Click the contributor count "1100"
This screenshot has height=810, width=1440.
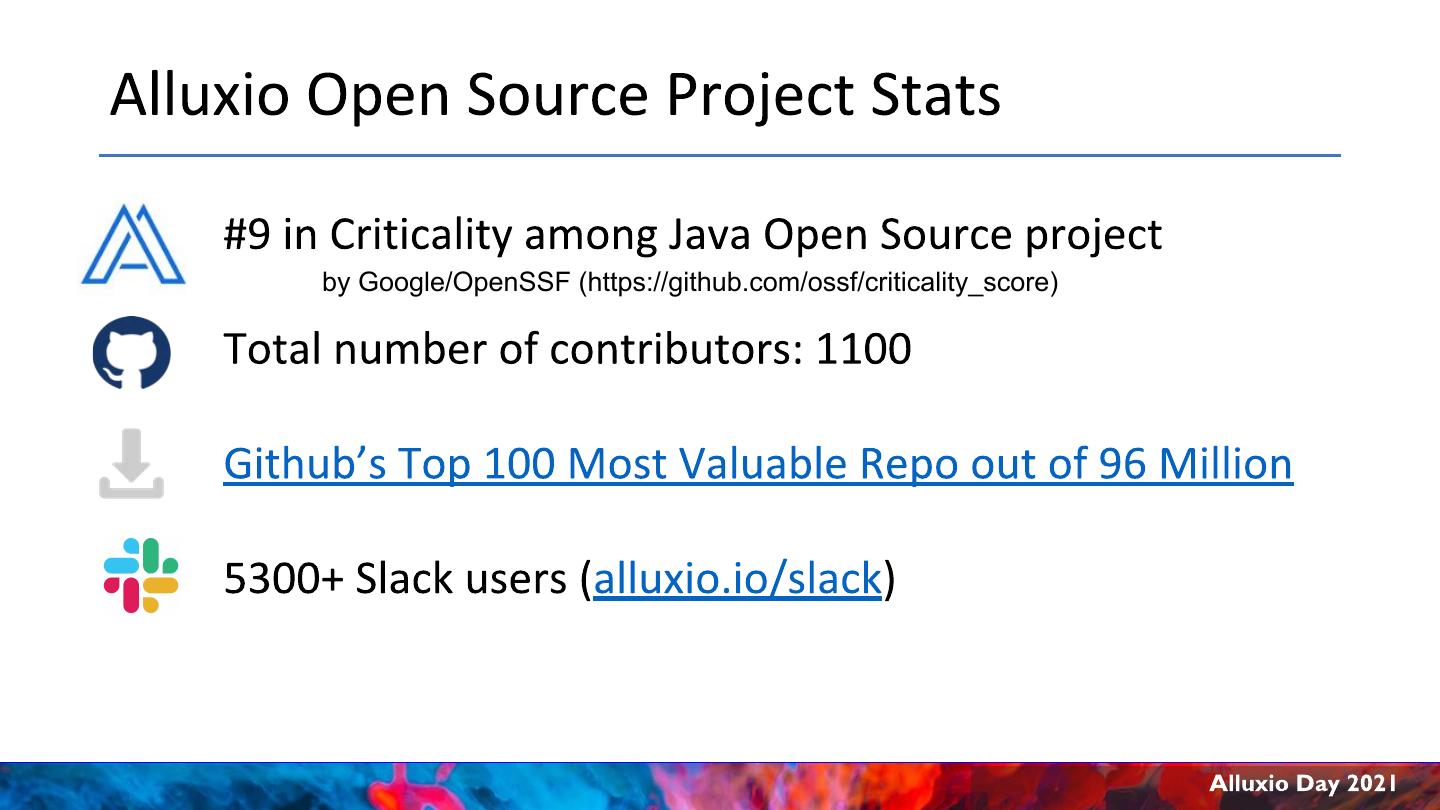(863, 349)
